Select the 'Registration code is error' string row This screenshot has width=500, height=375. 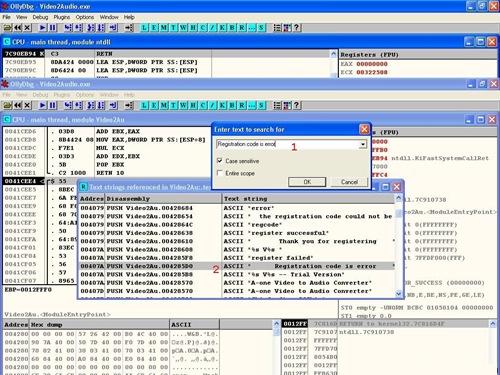237,266
